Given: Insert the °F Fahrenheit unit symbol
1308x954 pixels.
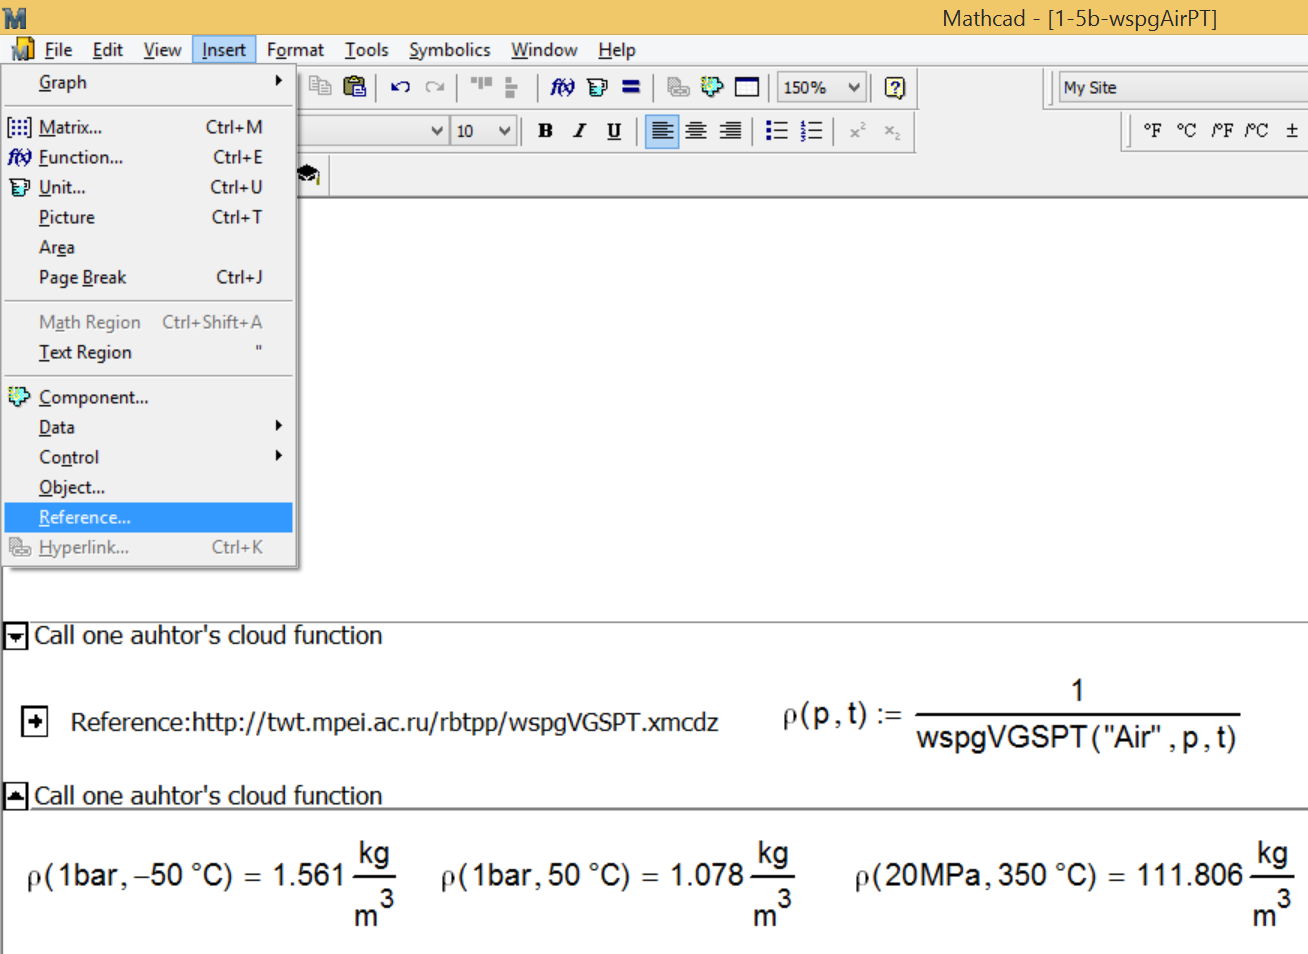Looking at the screenshot, I should tap(1152, 130).
